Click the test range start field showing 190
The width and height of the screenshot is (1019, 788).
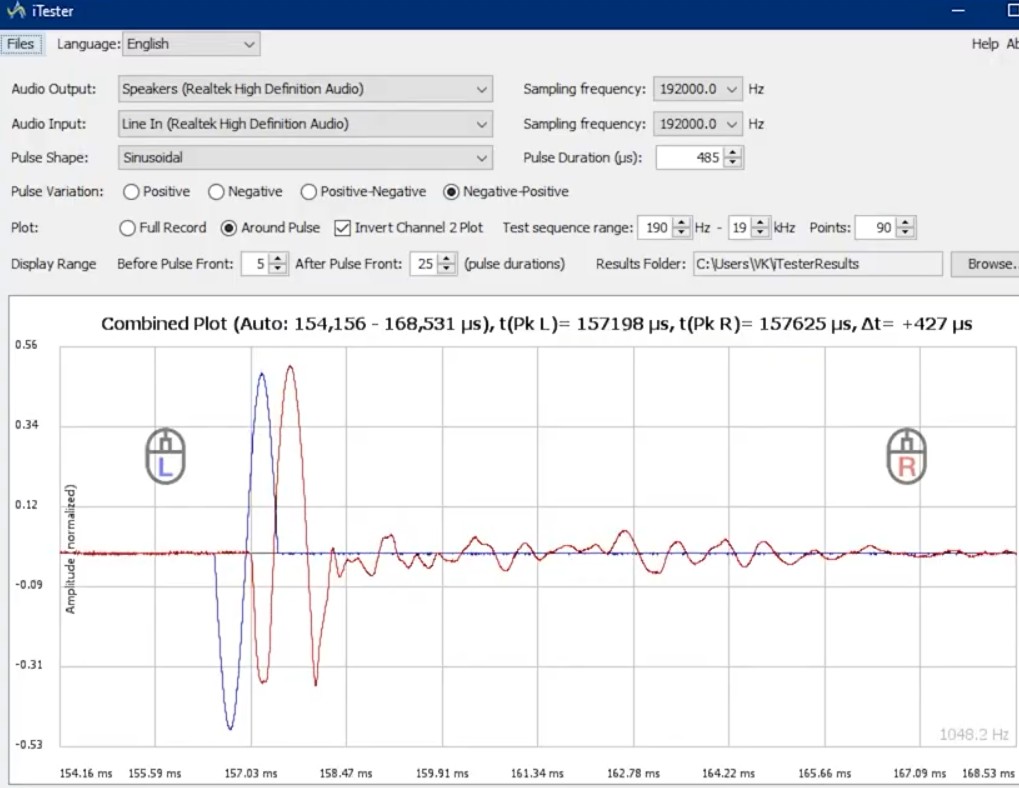[x=656, y=228]
